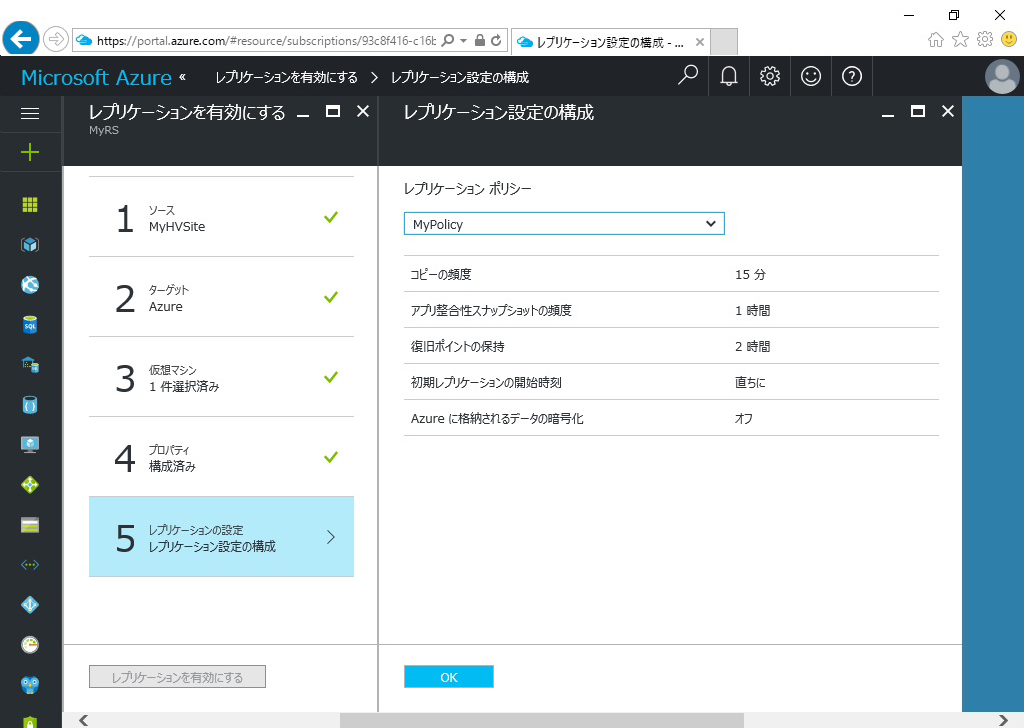Click the アプリ整合性スナップショットの頻度 label

[x=491, y=310]
